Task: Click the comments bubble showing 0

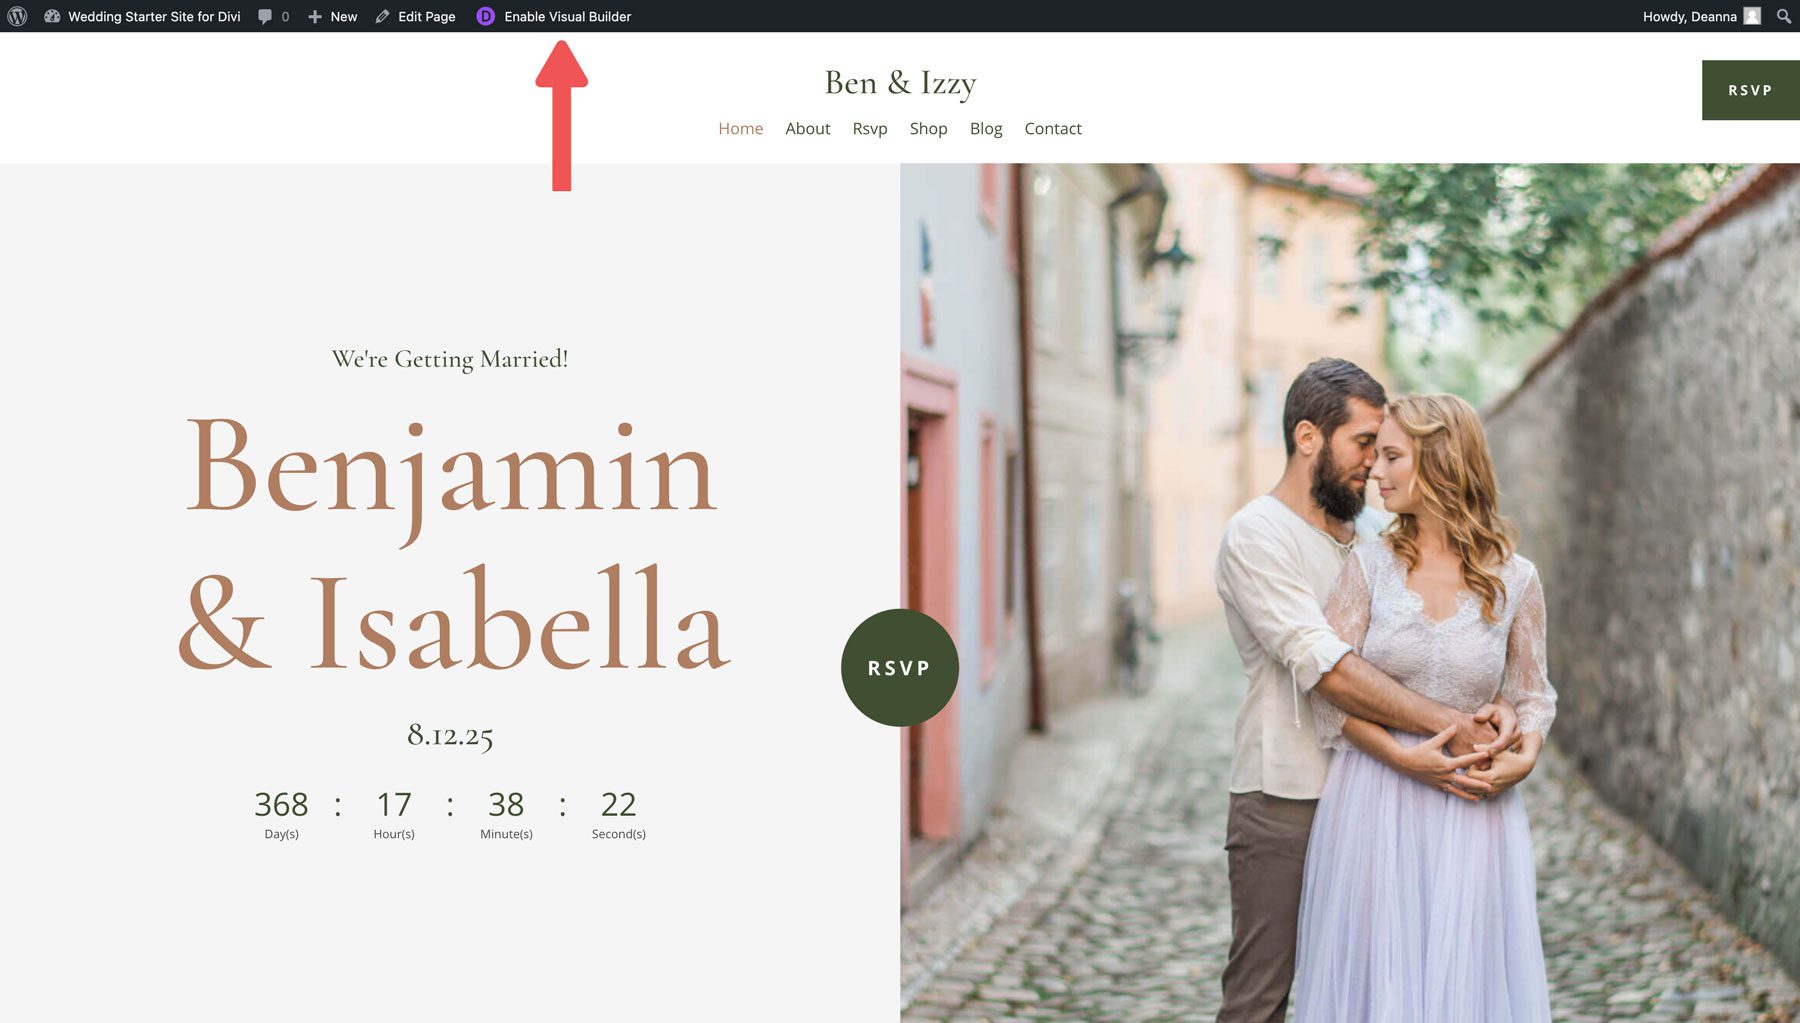Action: [271, 16]
